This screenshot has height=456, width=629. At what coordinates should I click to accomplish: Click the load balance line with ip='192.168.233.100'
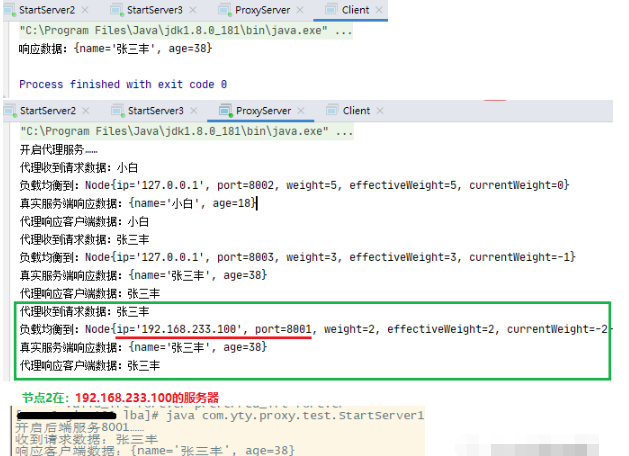coord(314,329)
